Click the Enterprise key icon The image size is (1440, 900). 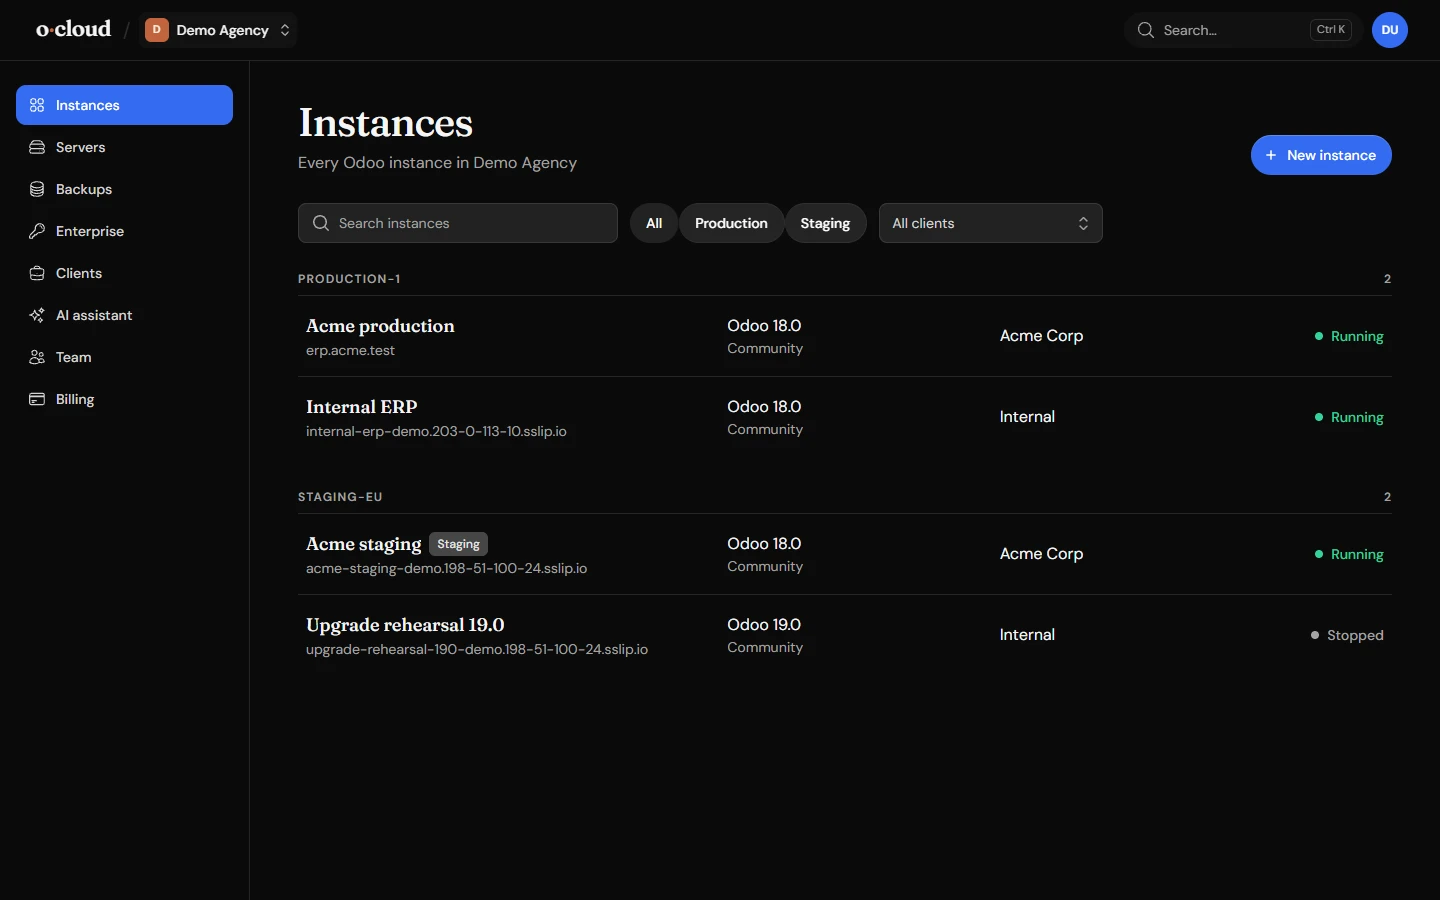pyautogui.click(x=37, y=231)
